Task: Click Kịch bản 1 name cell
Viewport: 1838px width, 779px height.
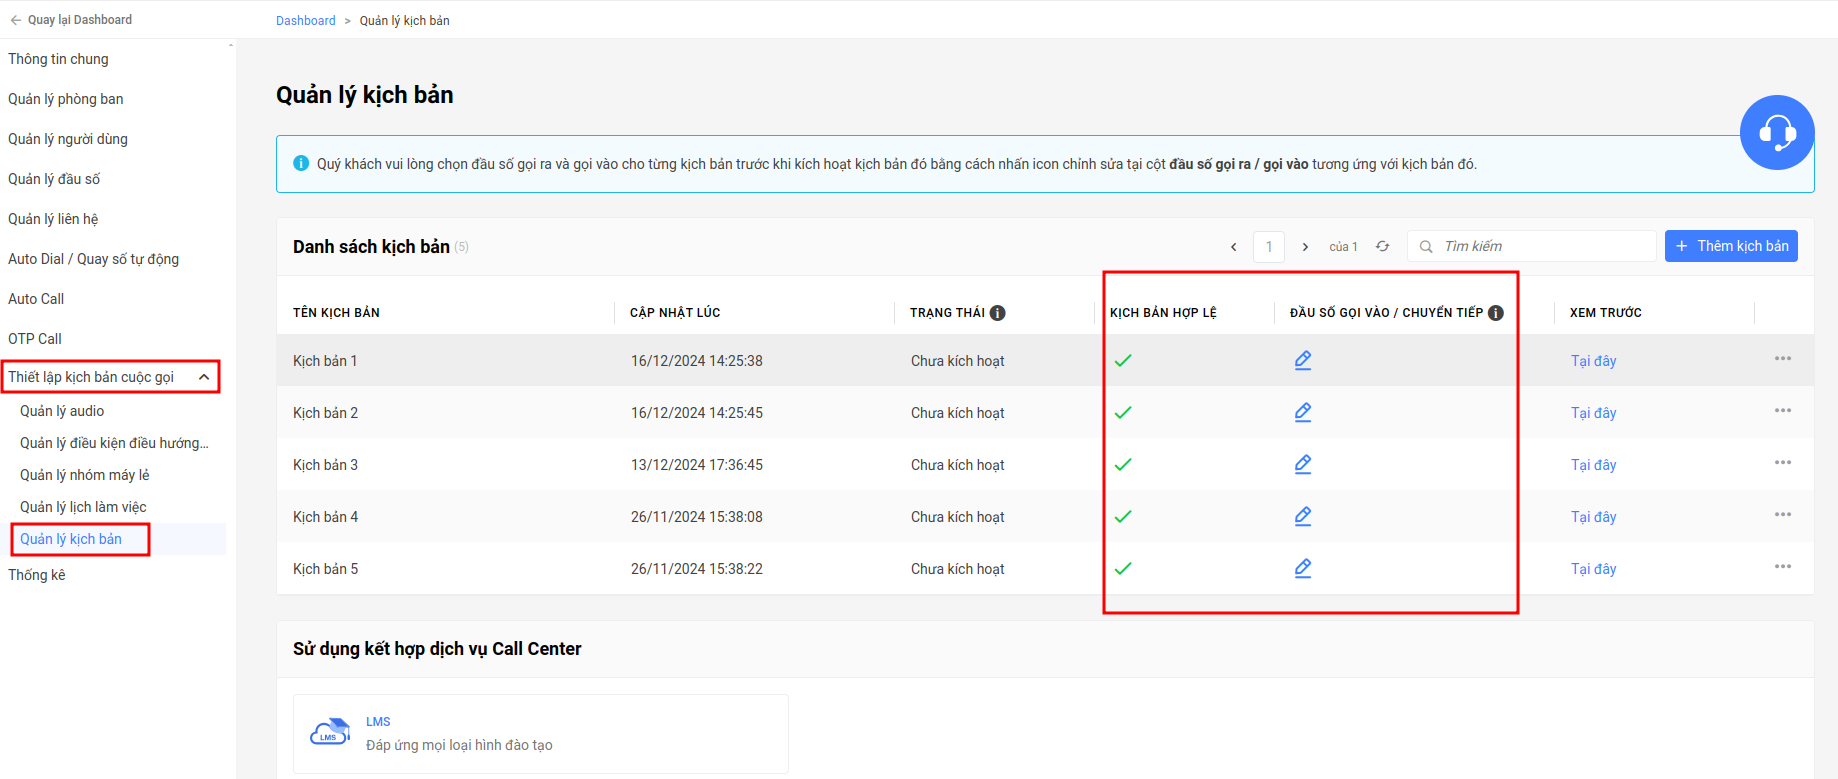Action: pos(325,361)
